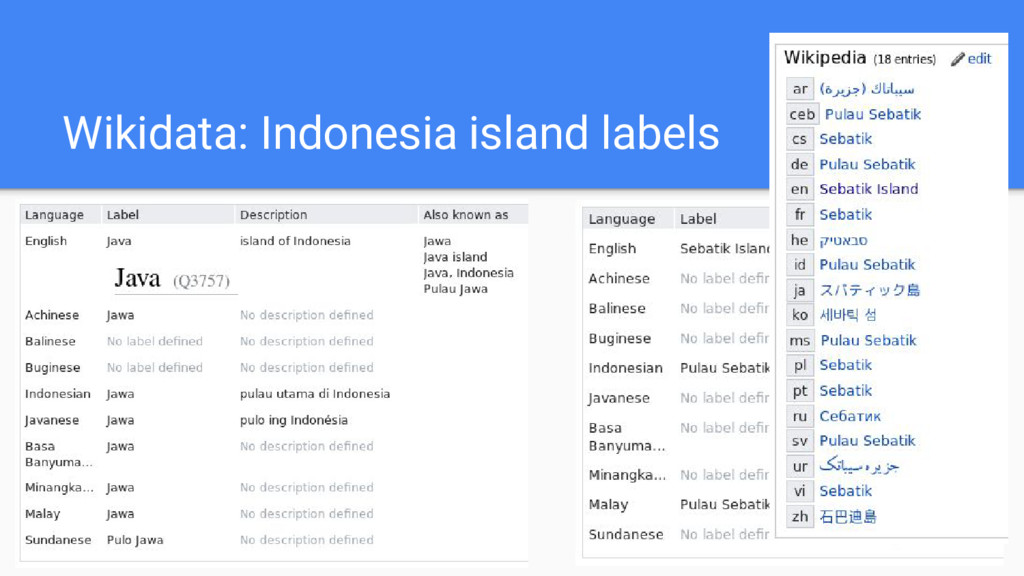This screenshot has height=576, width=1024.
Task: Open the Russian Себатик link
Action: tap(850, 416)
